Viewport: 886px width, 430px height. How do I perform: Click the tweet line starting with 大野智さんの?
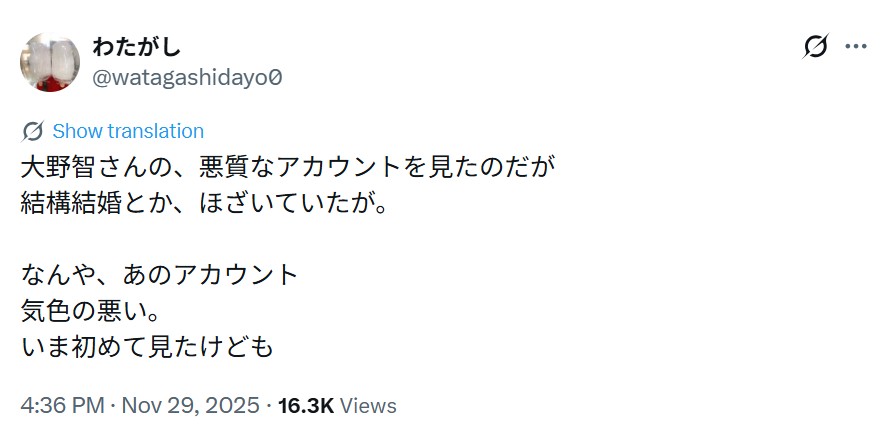(x=287, y=166)
